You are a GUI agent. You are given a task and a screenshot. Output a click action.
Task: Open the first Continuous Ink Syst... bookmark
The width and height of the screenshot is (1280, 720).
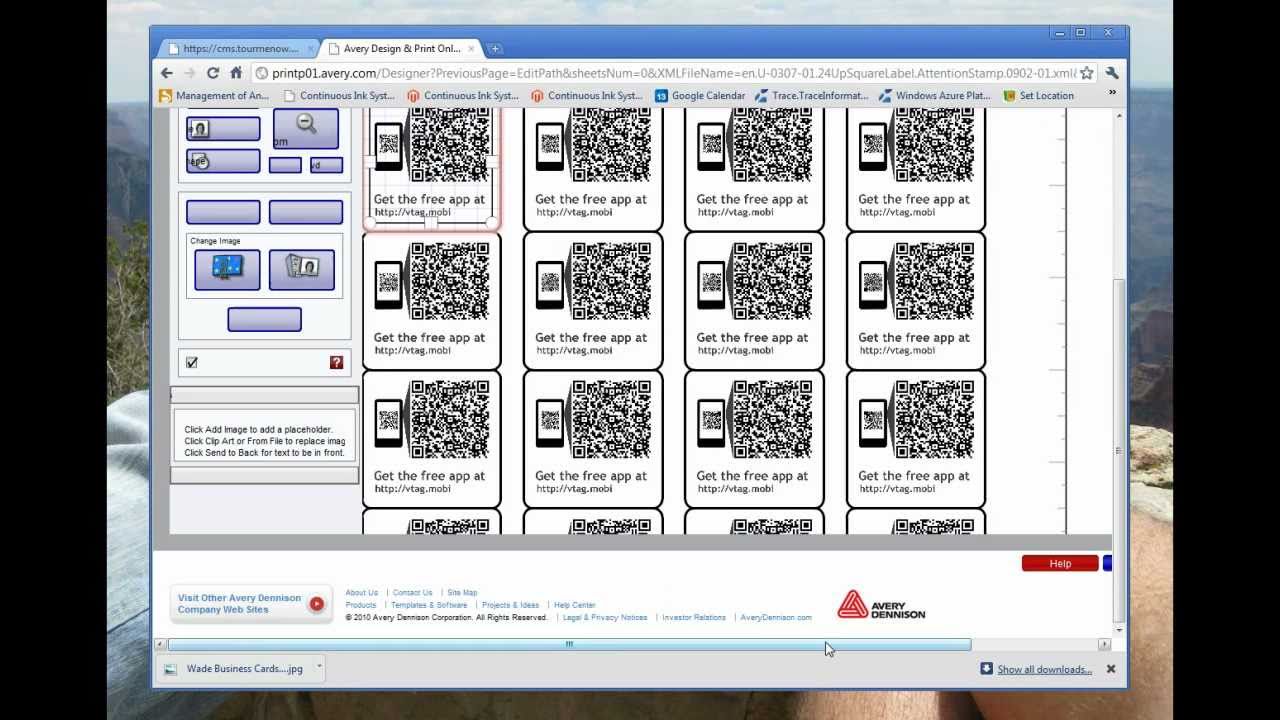tap(339, 96)
